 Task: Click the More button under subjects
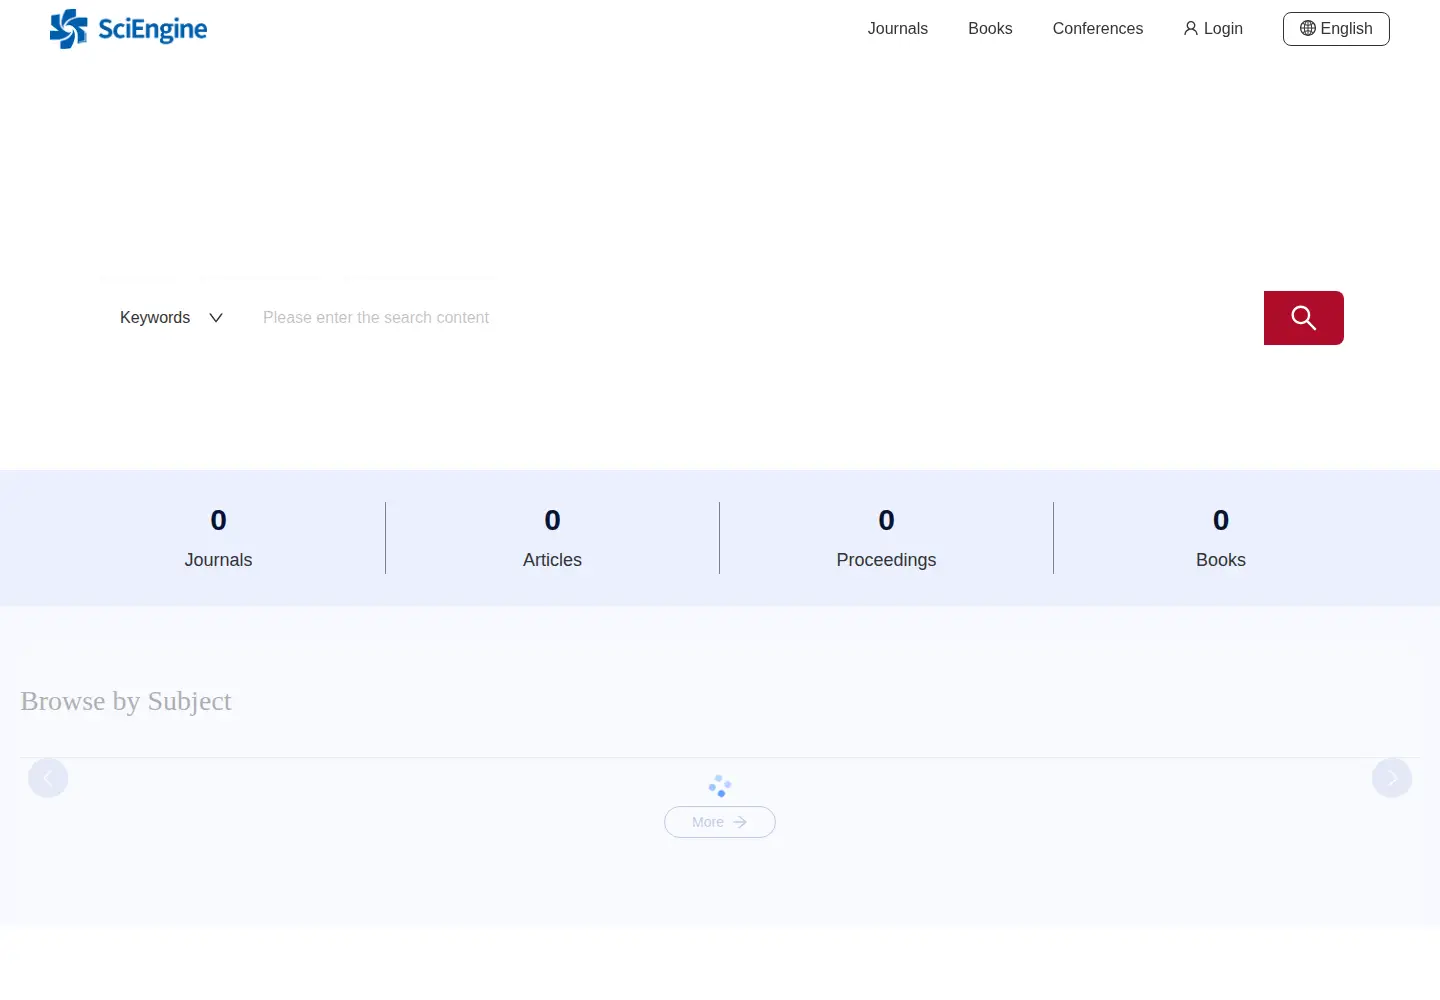pyautogui.click(x=720, y=822)
